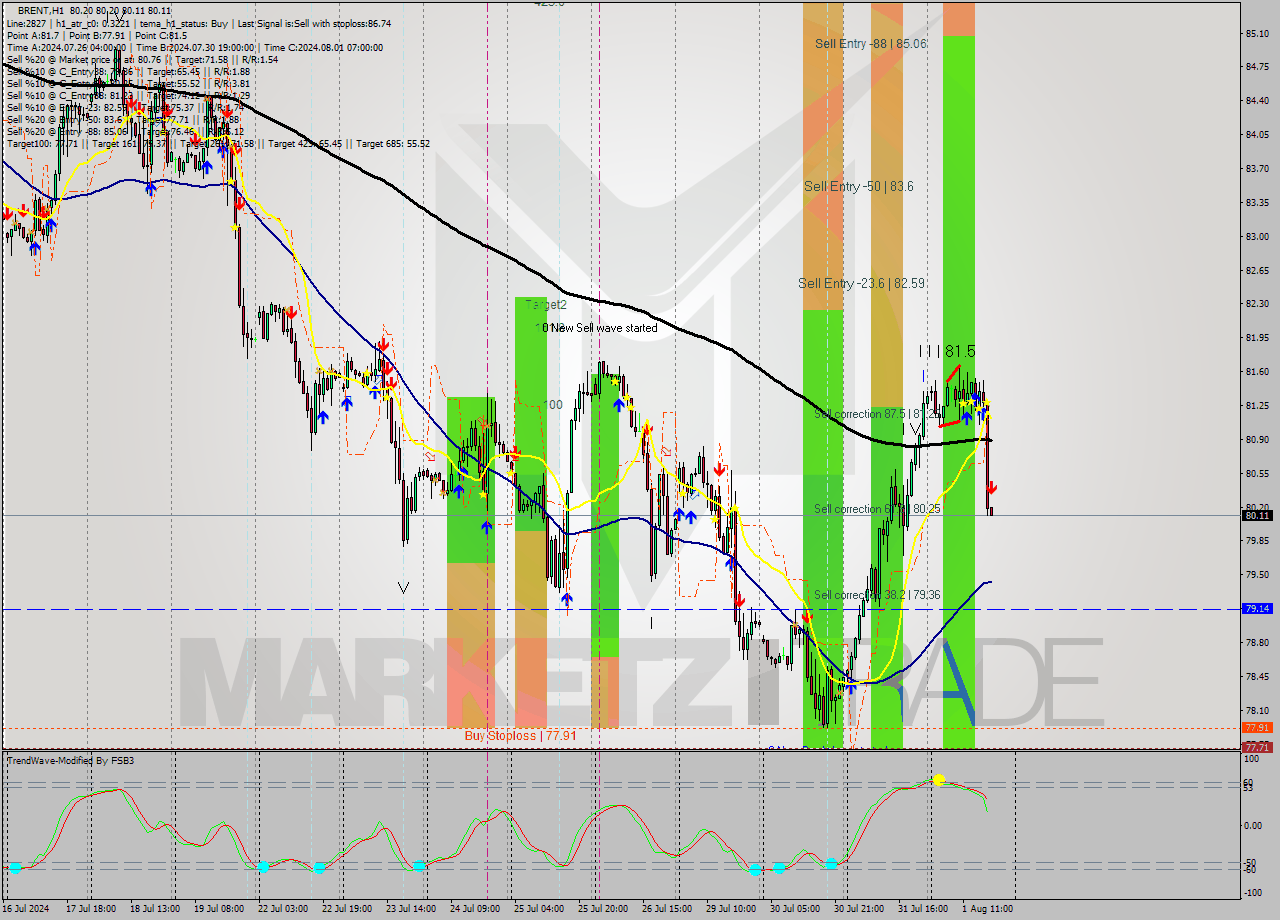Click 79.50 on the price axis
The width and height of the screenshot is (1280, 920).
pyautogui.click(x=1257, y=575)
